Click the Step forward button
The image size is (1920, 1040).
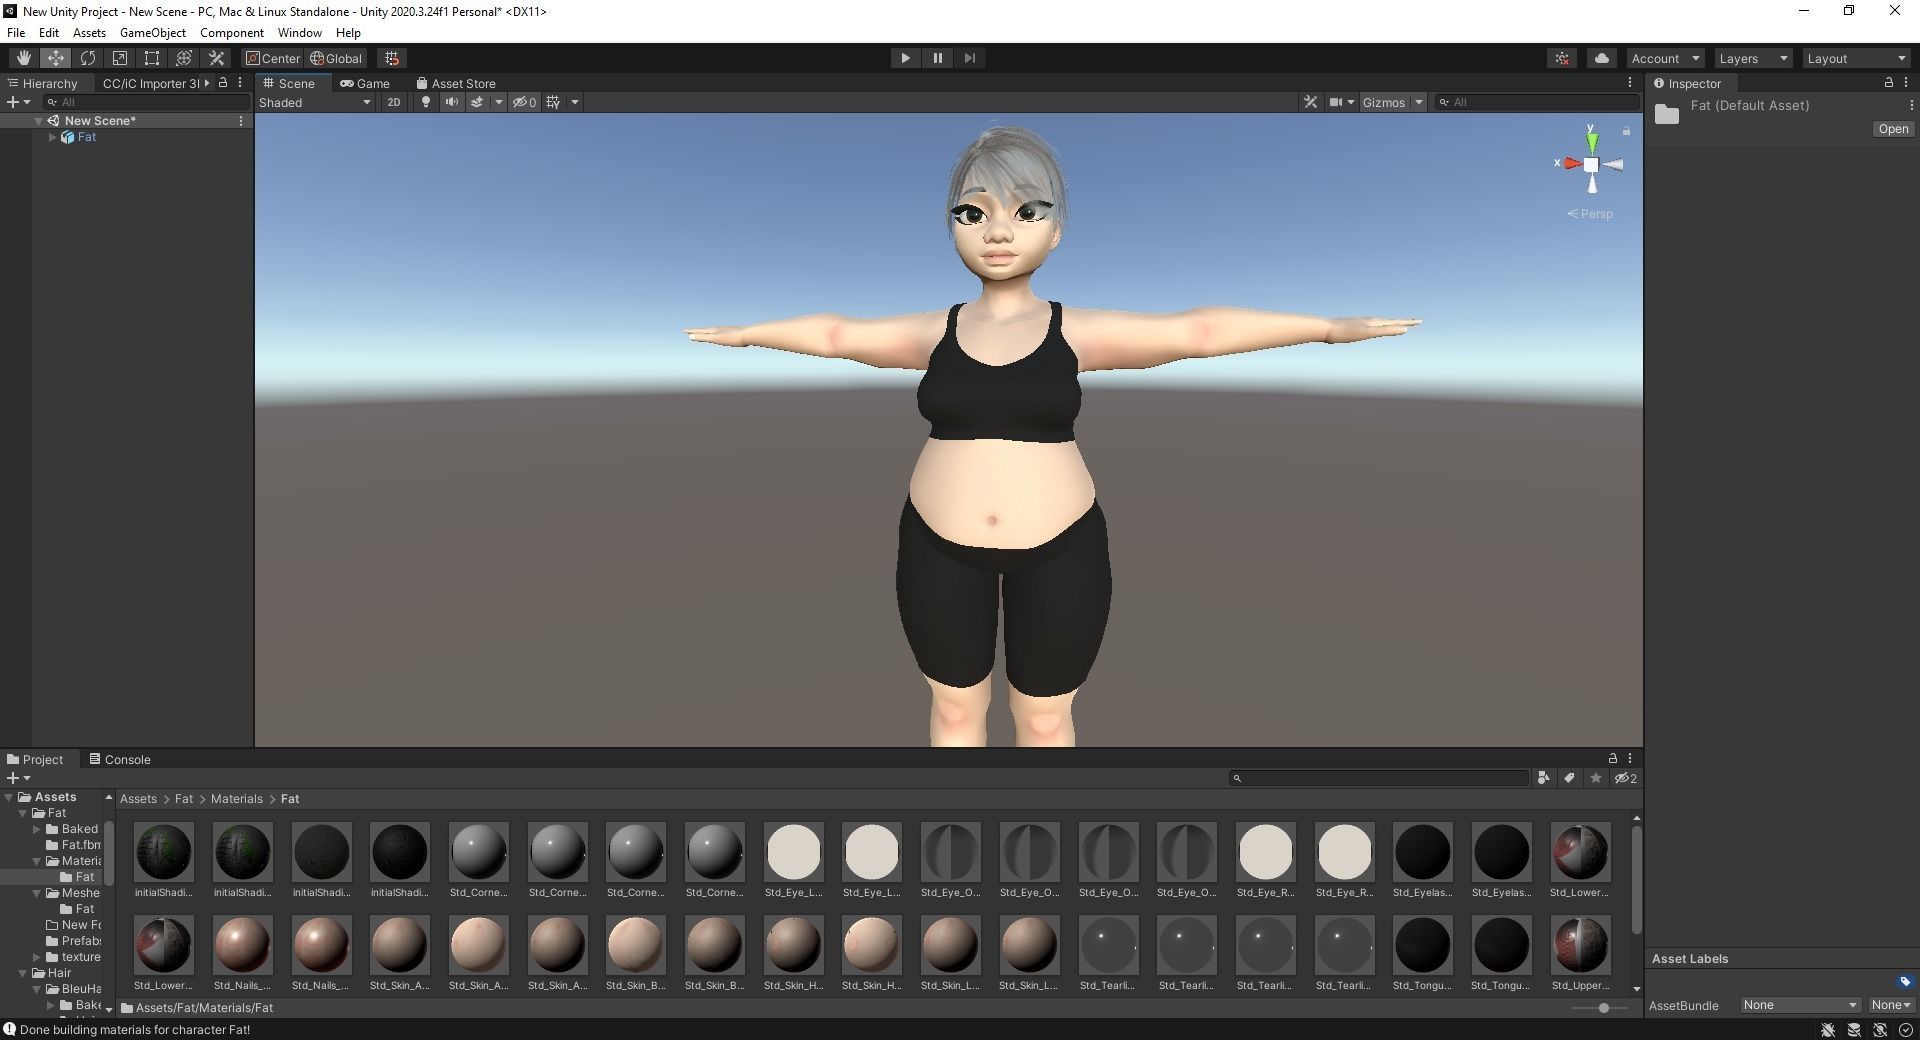(969, 58)
